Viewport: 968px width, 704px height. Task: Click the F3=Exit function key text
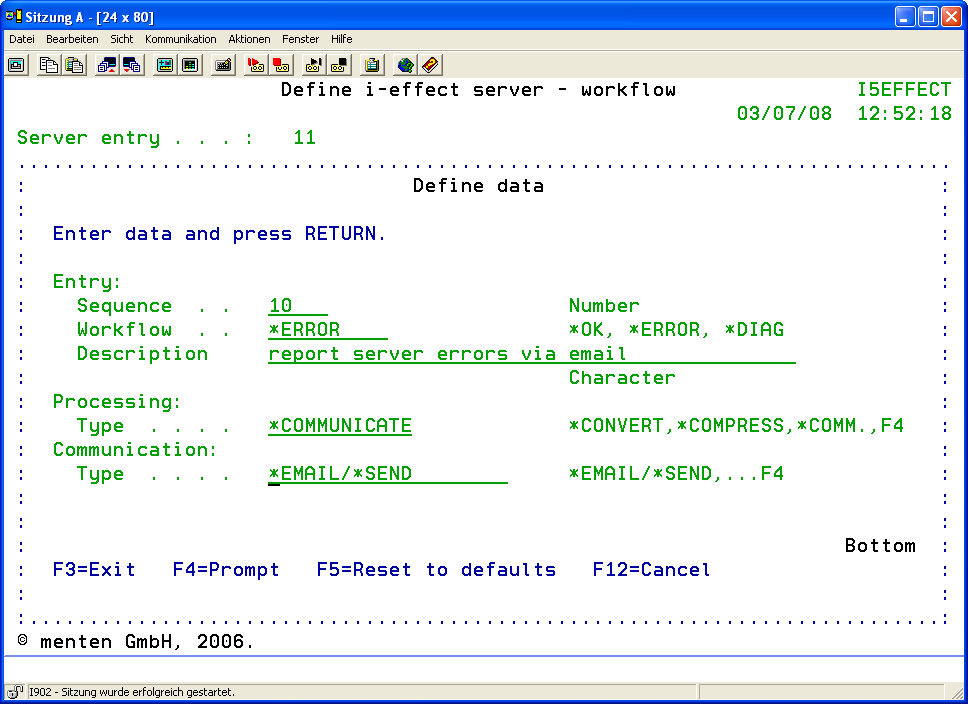pyautogui.click(x=93, y=570)
